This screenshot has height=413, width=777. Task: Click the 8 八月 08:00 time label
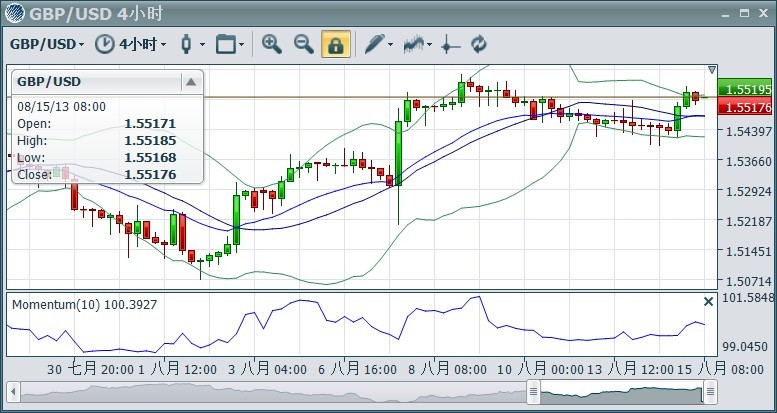[x=447, y=369]
